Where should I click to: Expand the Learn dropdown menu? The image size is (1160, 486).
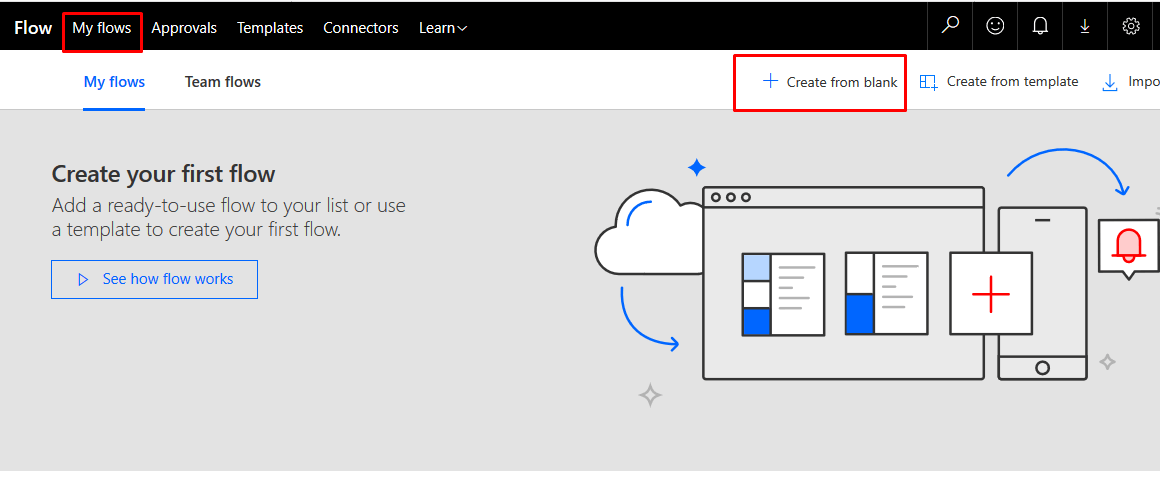coord(443,28)
